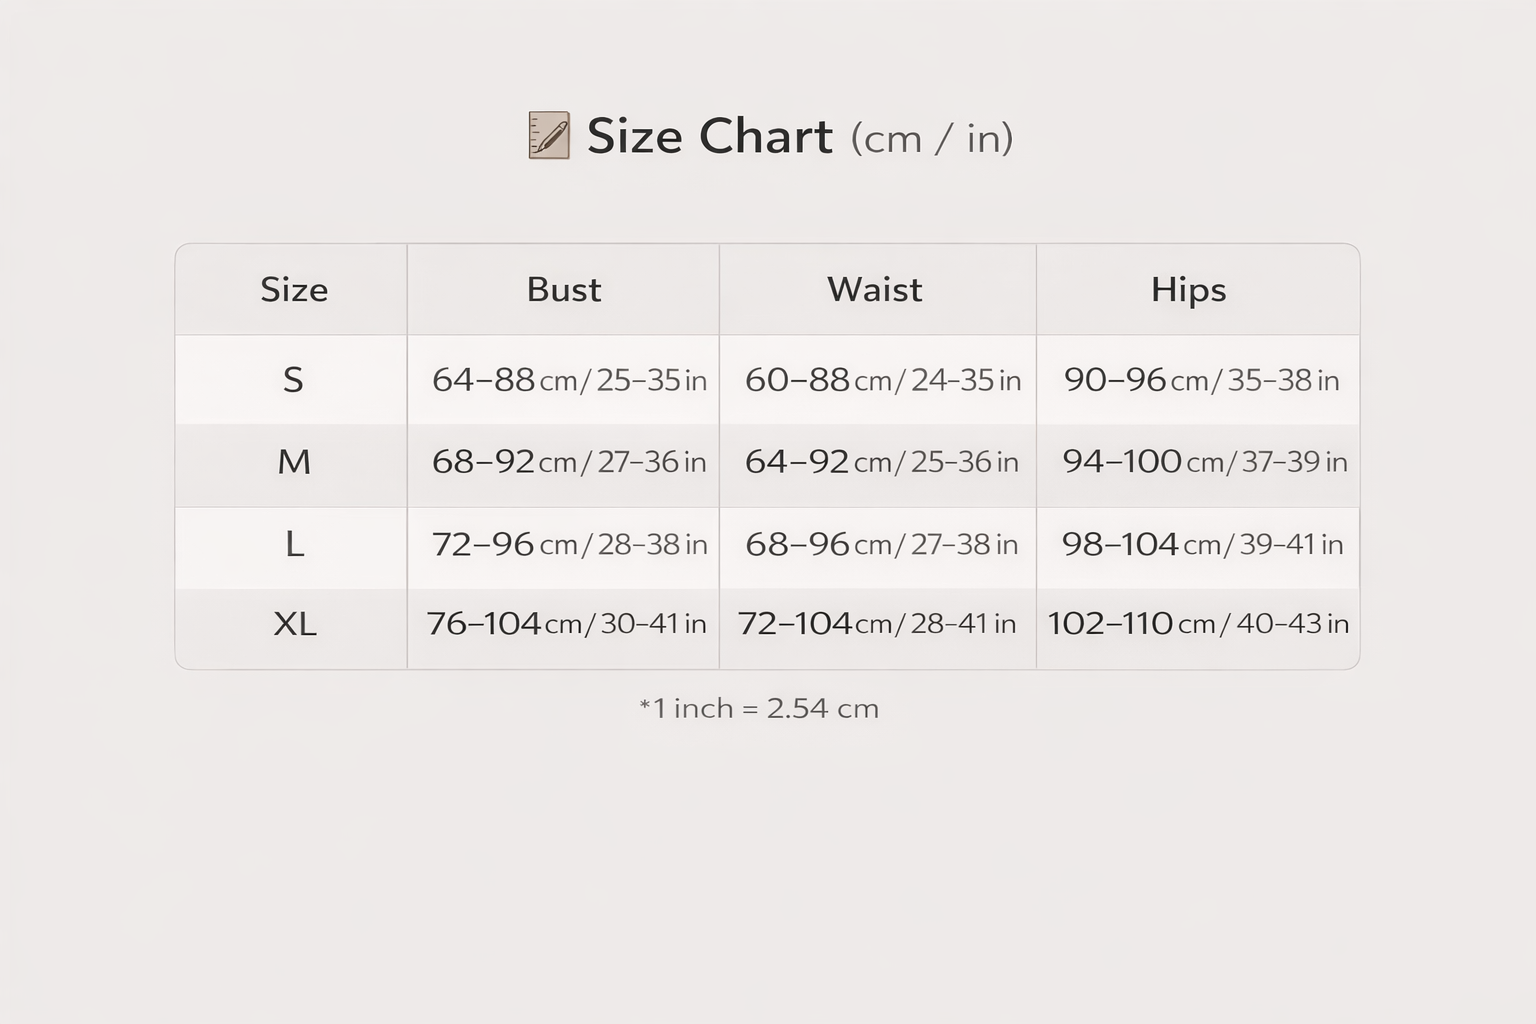Click the 1 inch = 2.54 cm footnote
Image resolution: width=1536 pixels, height=1024 pixels.
pos(759,708)
